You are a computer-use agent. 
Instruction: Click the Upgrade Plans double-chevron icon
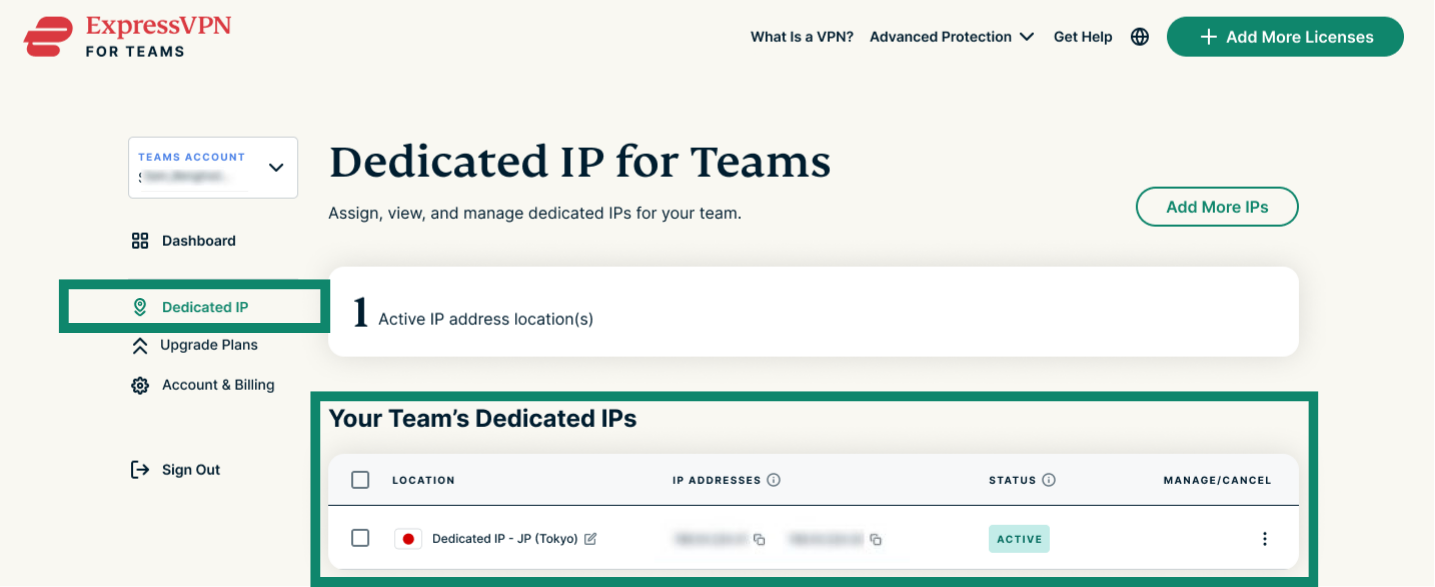coord(140,345)
